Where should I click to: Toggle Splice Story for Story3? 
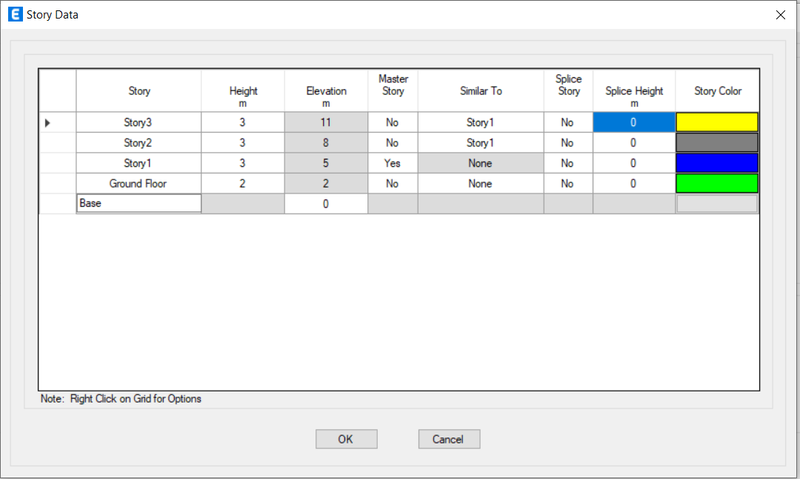[568, 122]
